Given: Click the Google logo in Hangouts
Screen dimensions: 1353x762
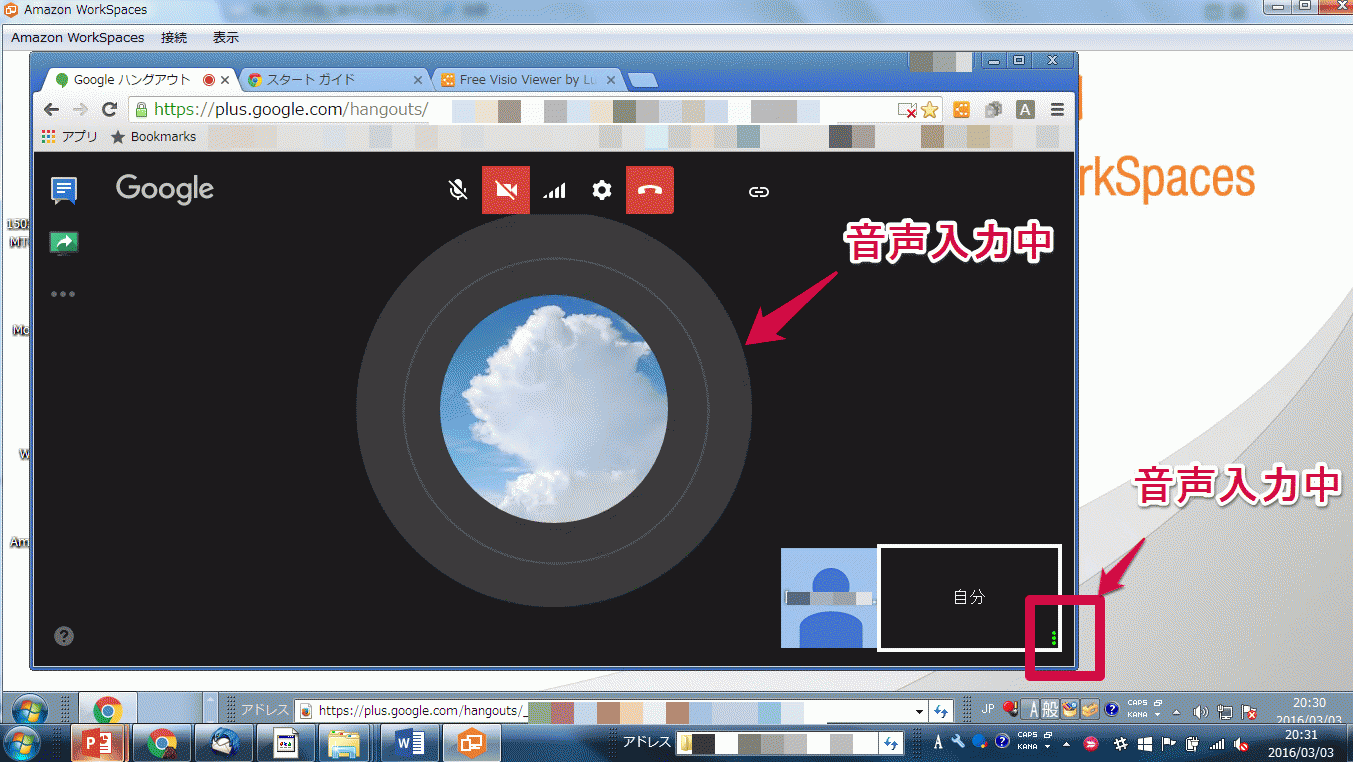Looking at the screenshot, I should [x=165, y=189].
